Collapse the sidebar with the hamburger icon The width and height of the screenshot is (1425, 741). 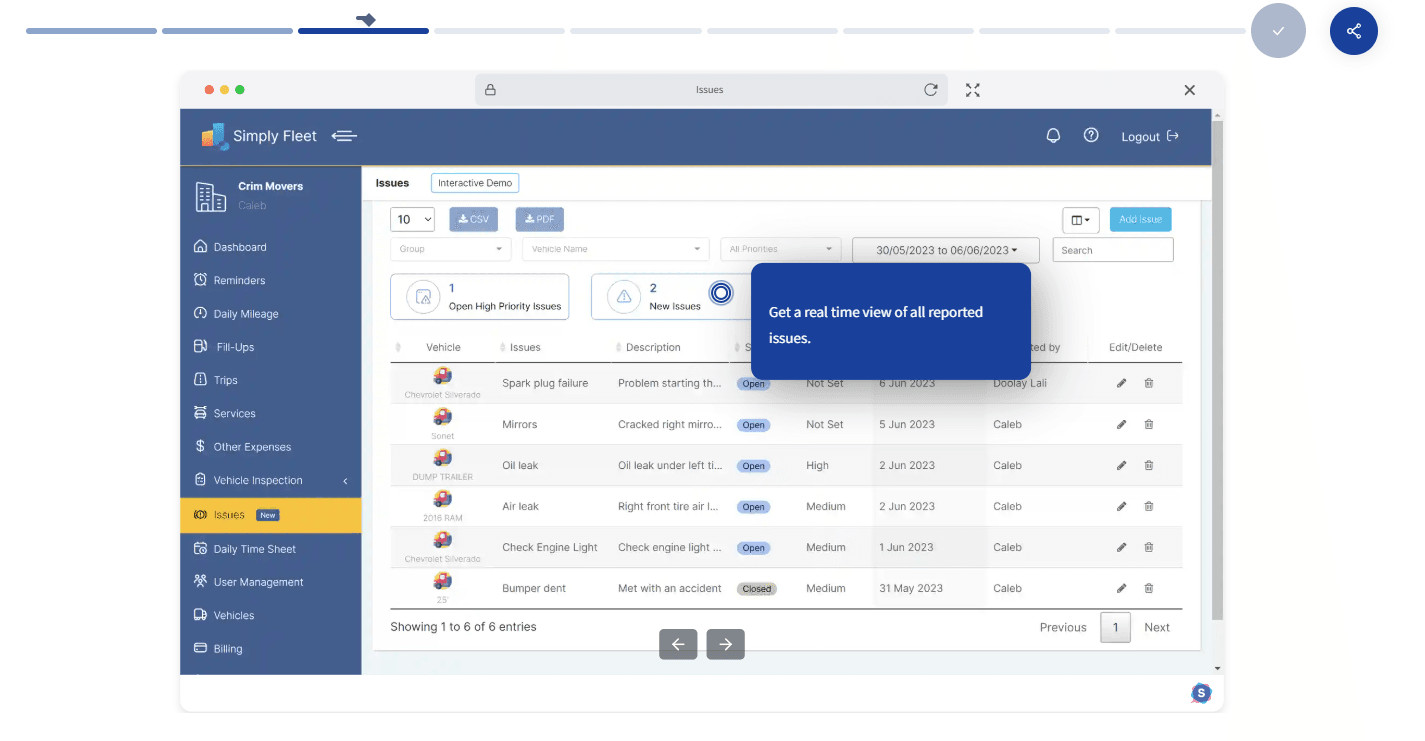pos(344,135)
